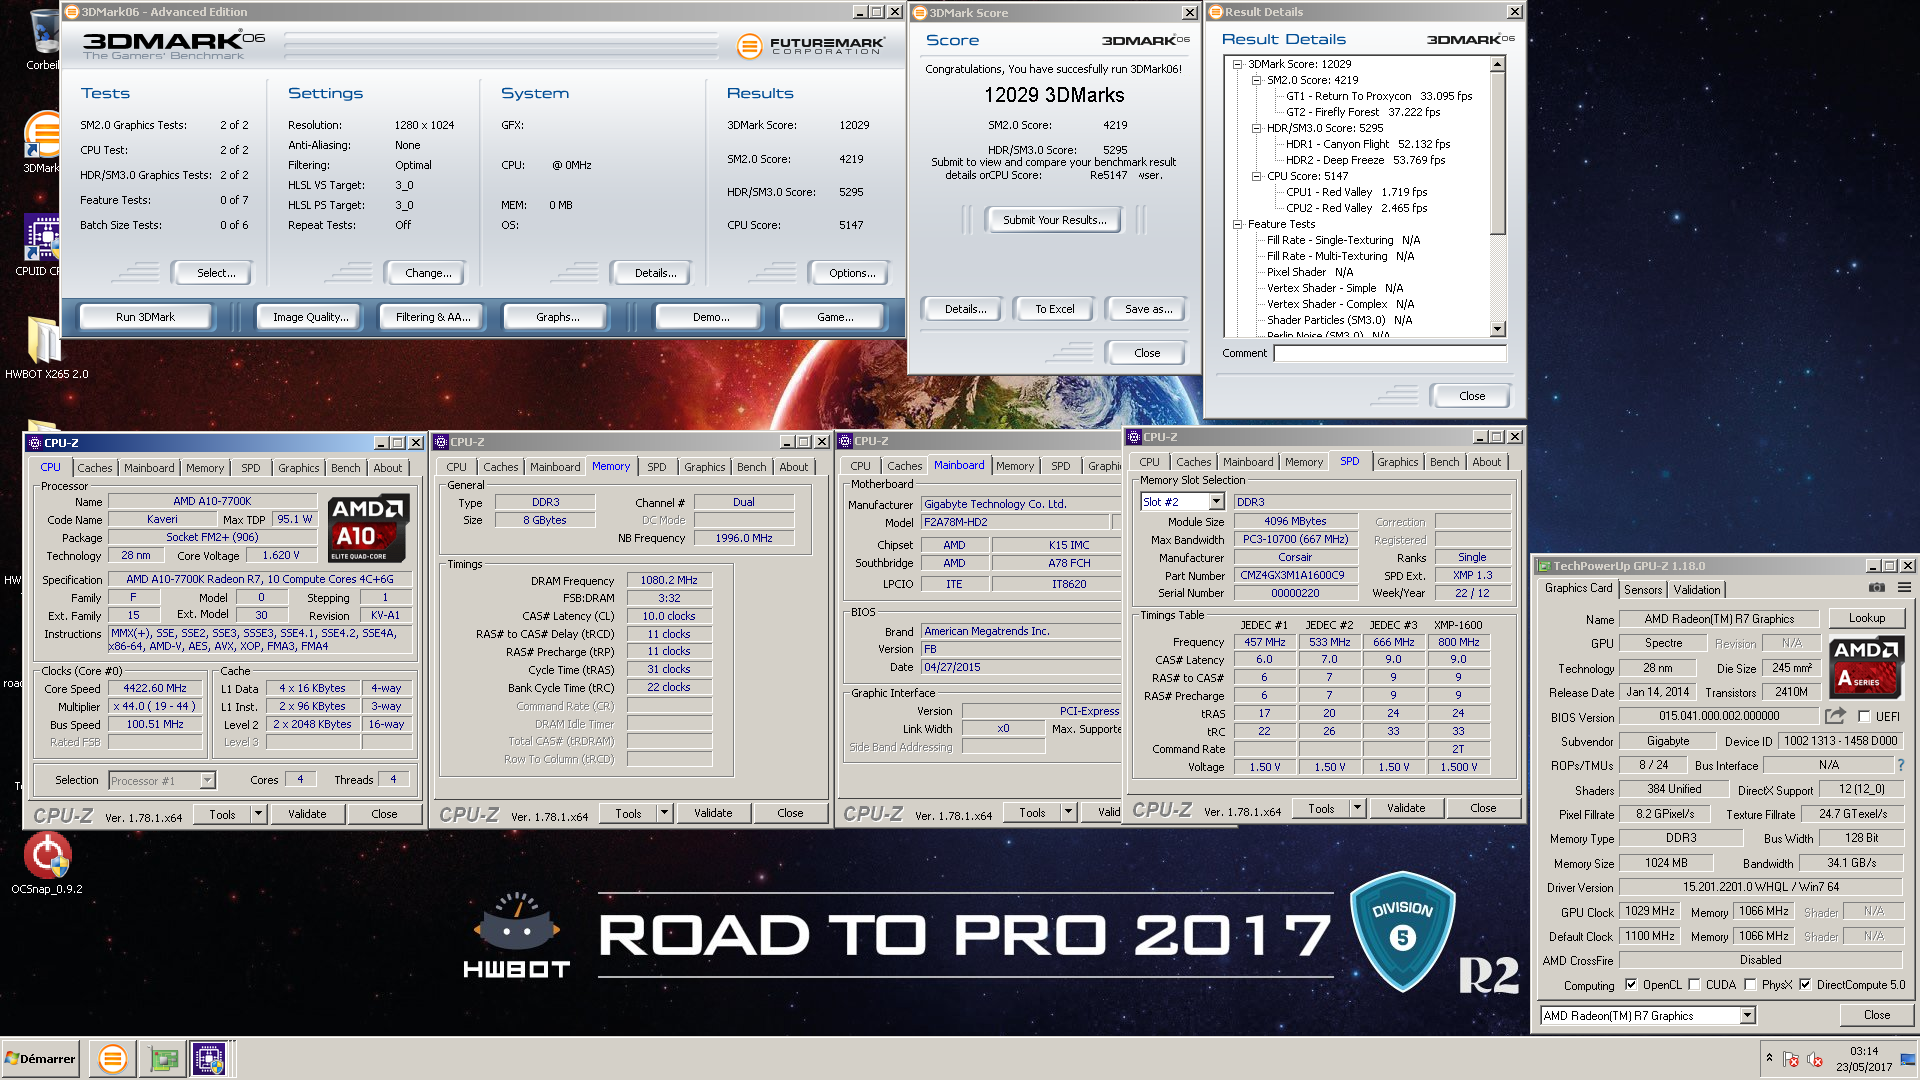Click Validate in the CPU-Z Memory window
Image resolution: width=1920 pixels, height=1080 pixels.
point(713,813)
